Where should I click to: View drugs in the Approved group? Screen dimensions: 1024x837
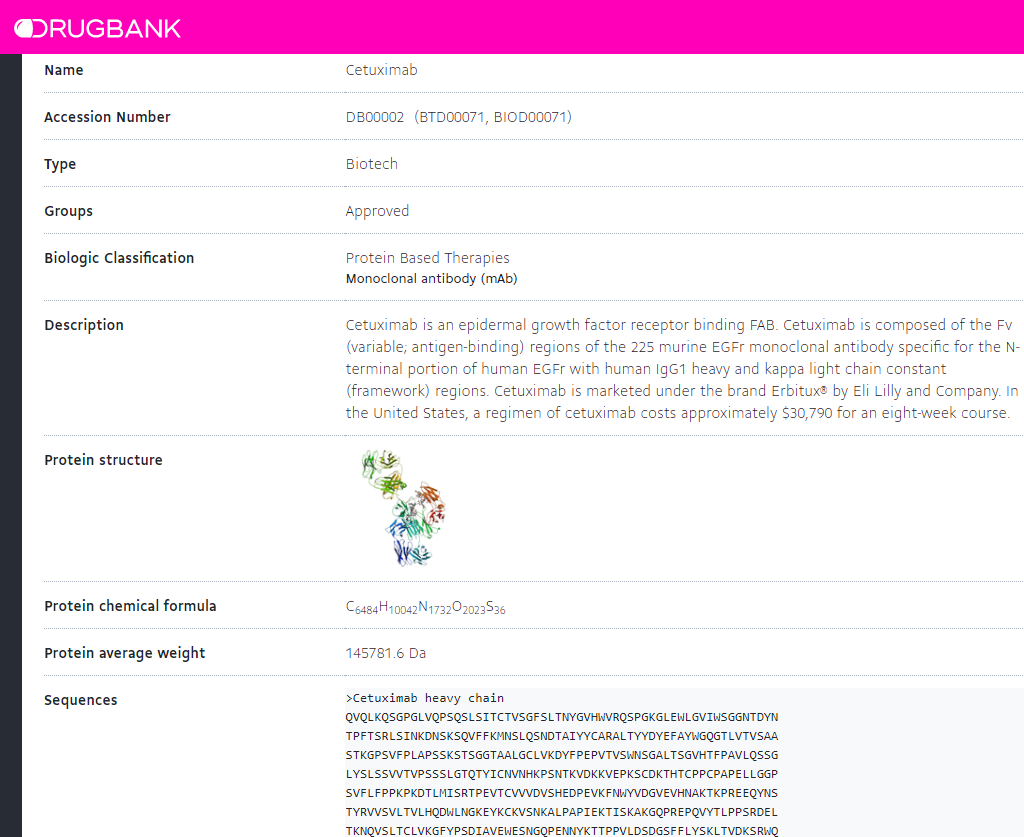(x=377, y=211)
